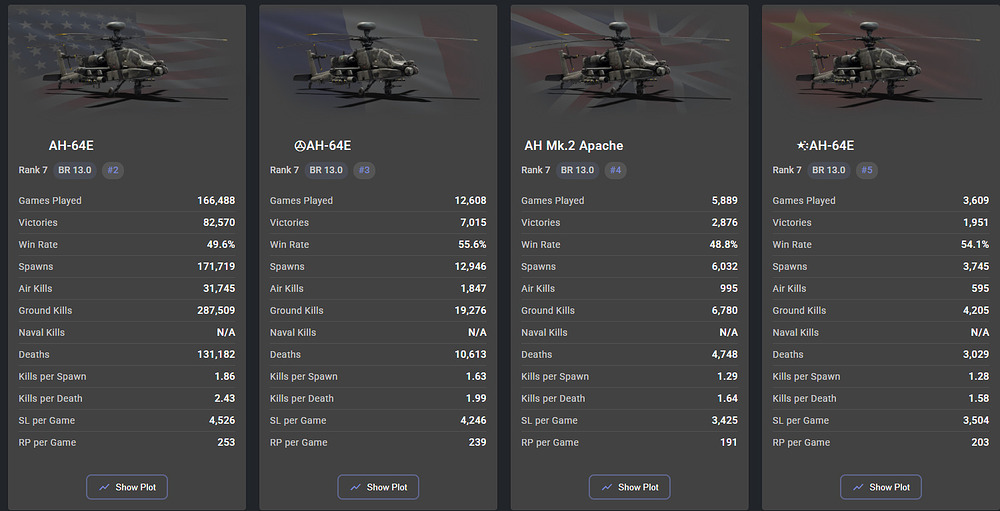Click the #3 ranking badge

click(364, 170)
